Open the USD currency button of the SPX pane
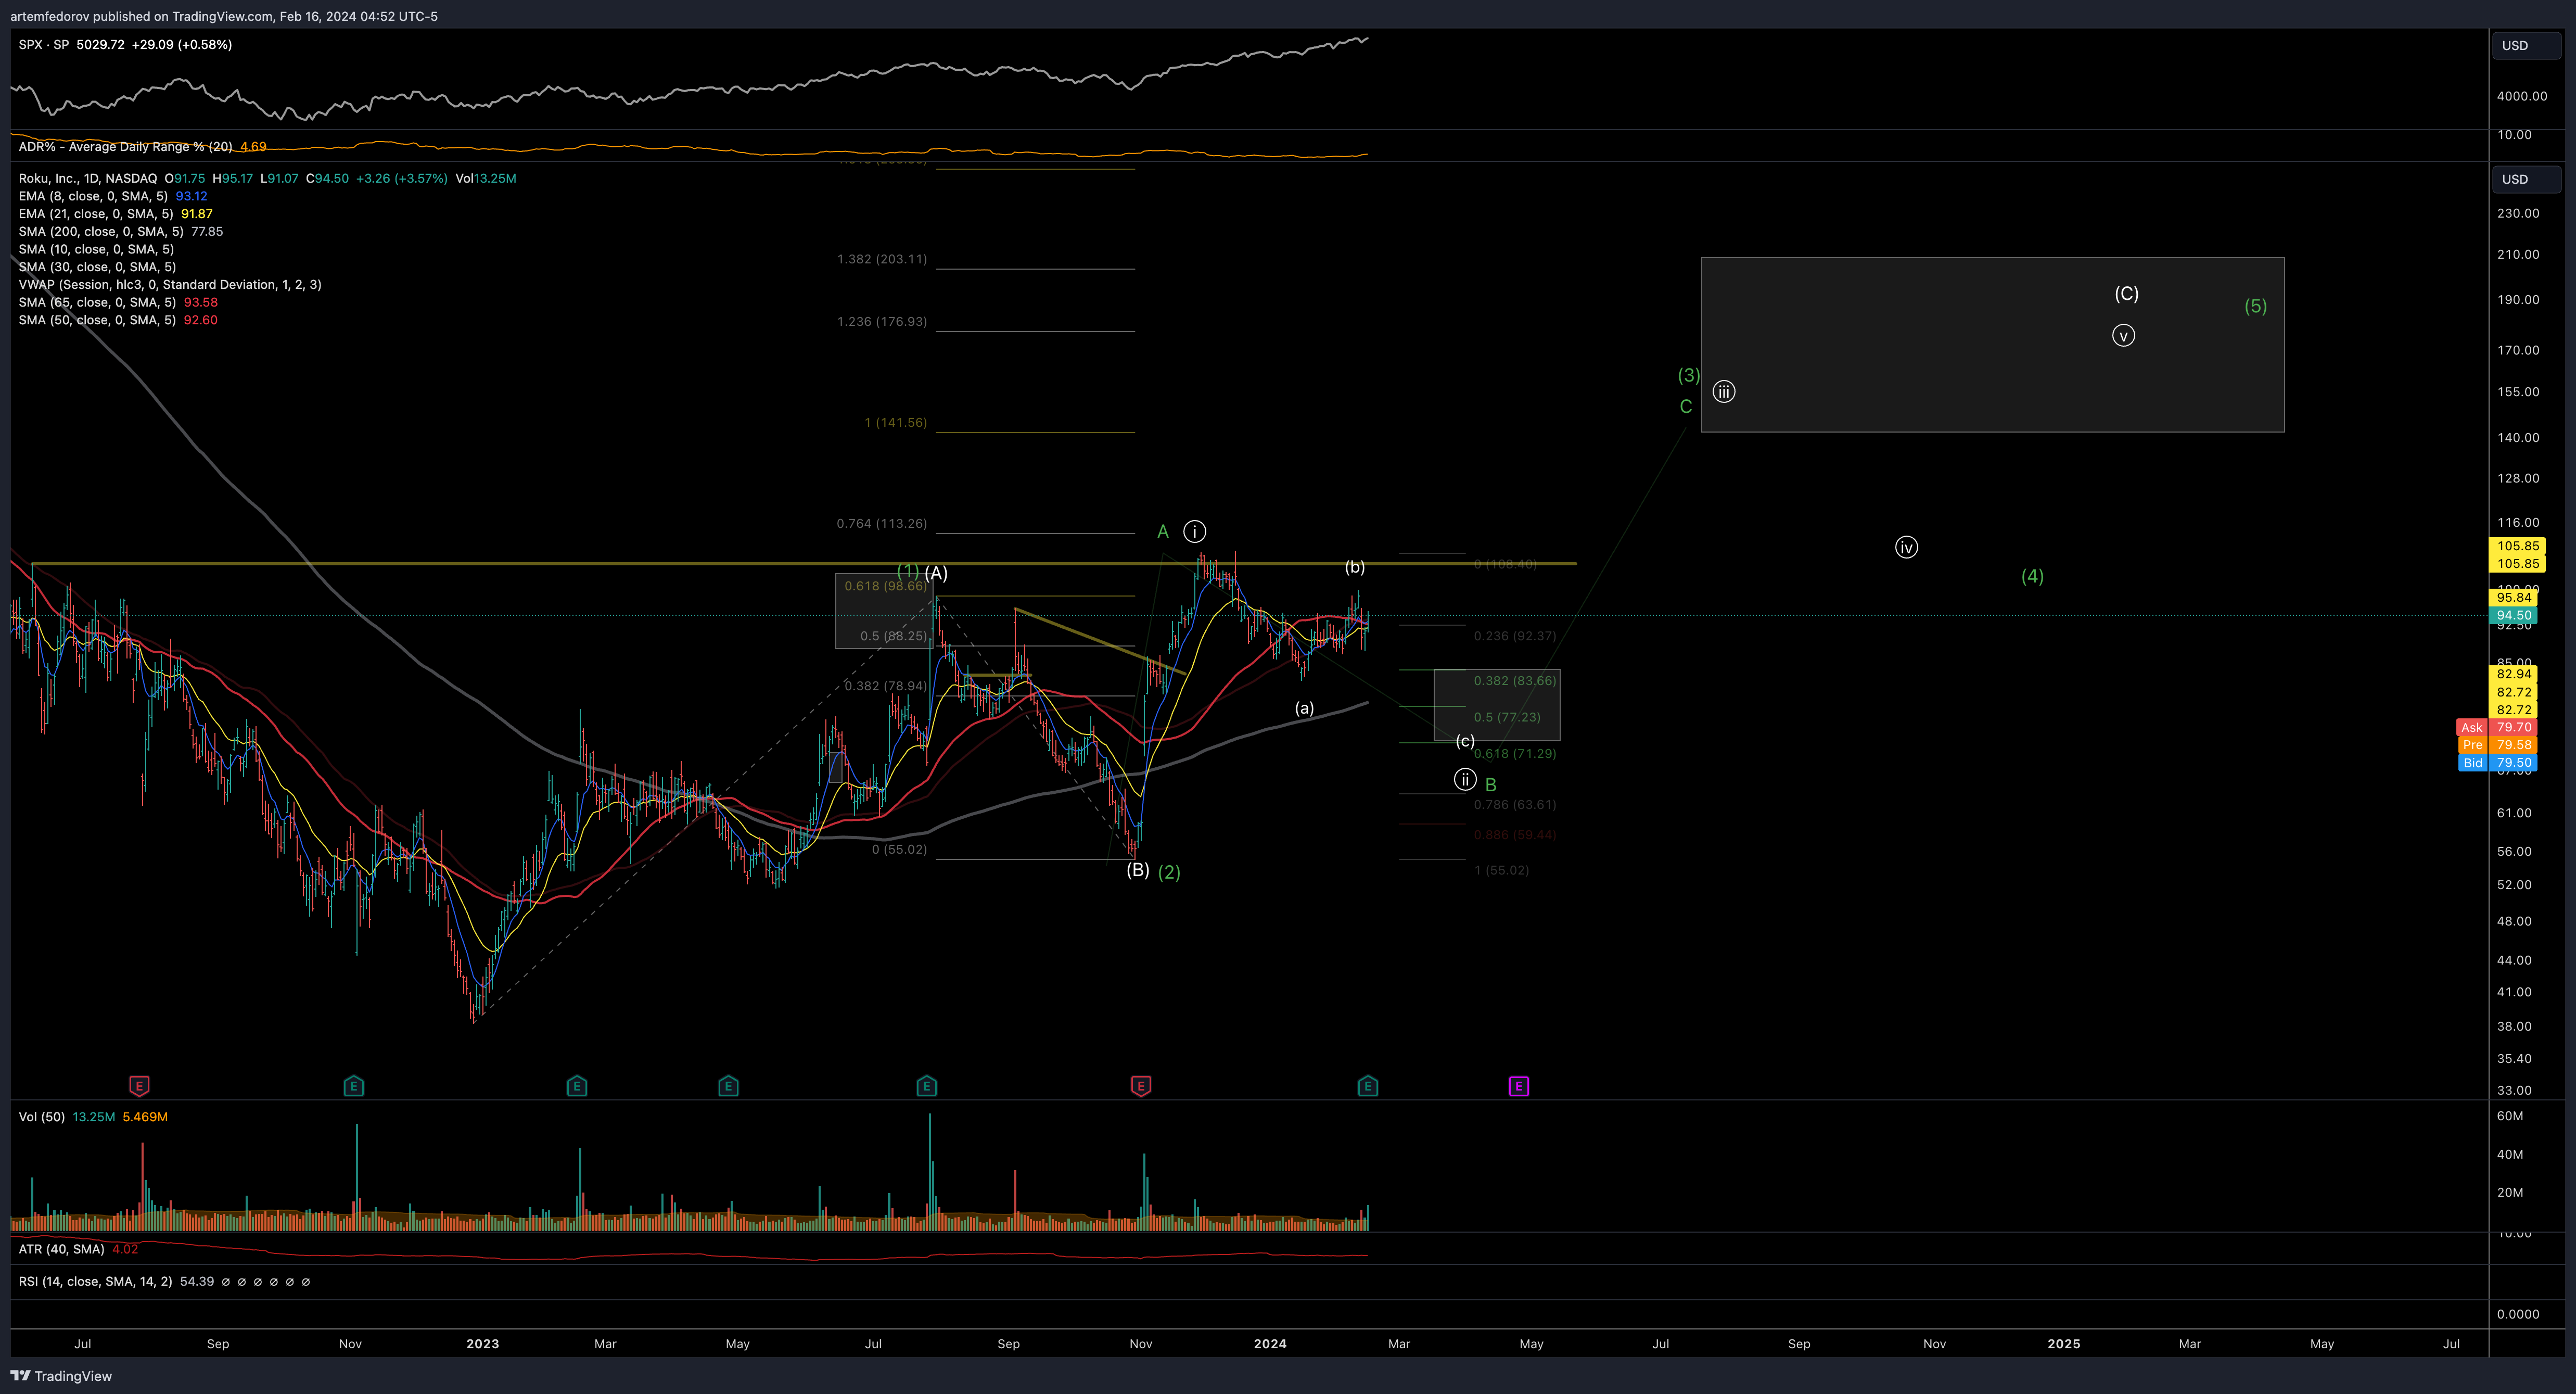This screenshot has width=2576, height=1394. 2526,46
